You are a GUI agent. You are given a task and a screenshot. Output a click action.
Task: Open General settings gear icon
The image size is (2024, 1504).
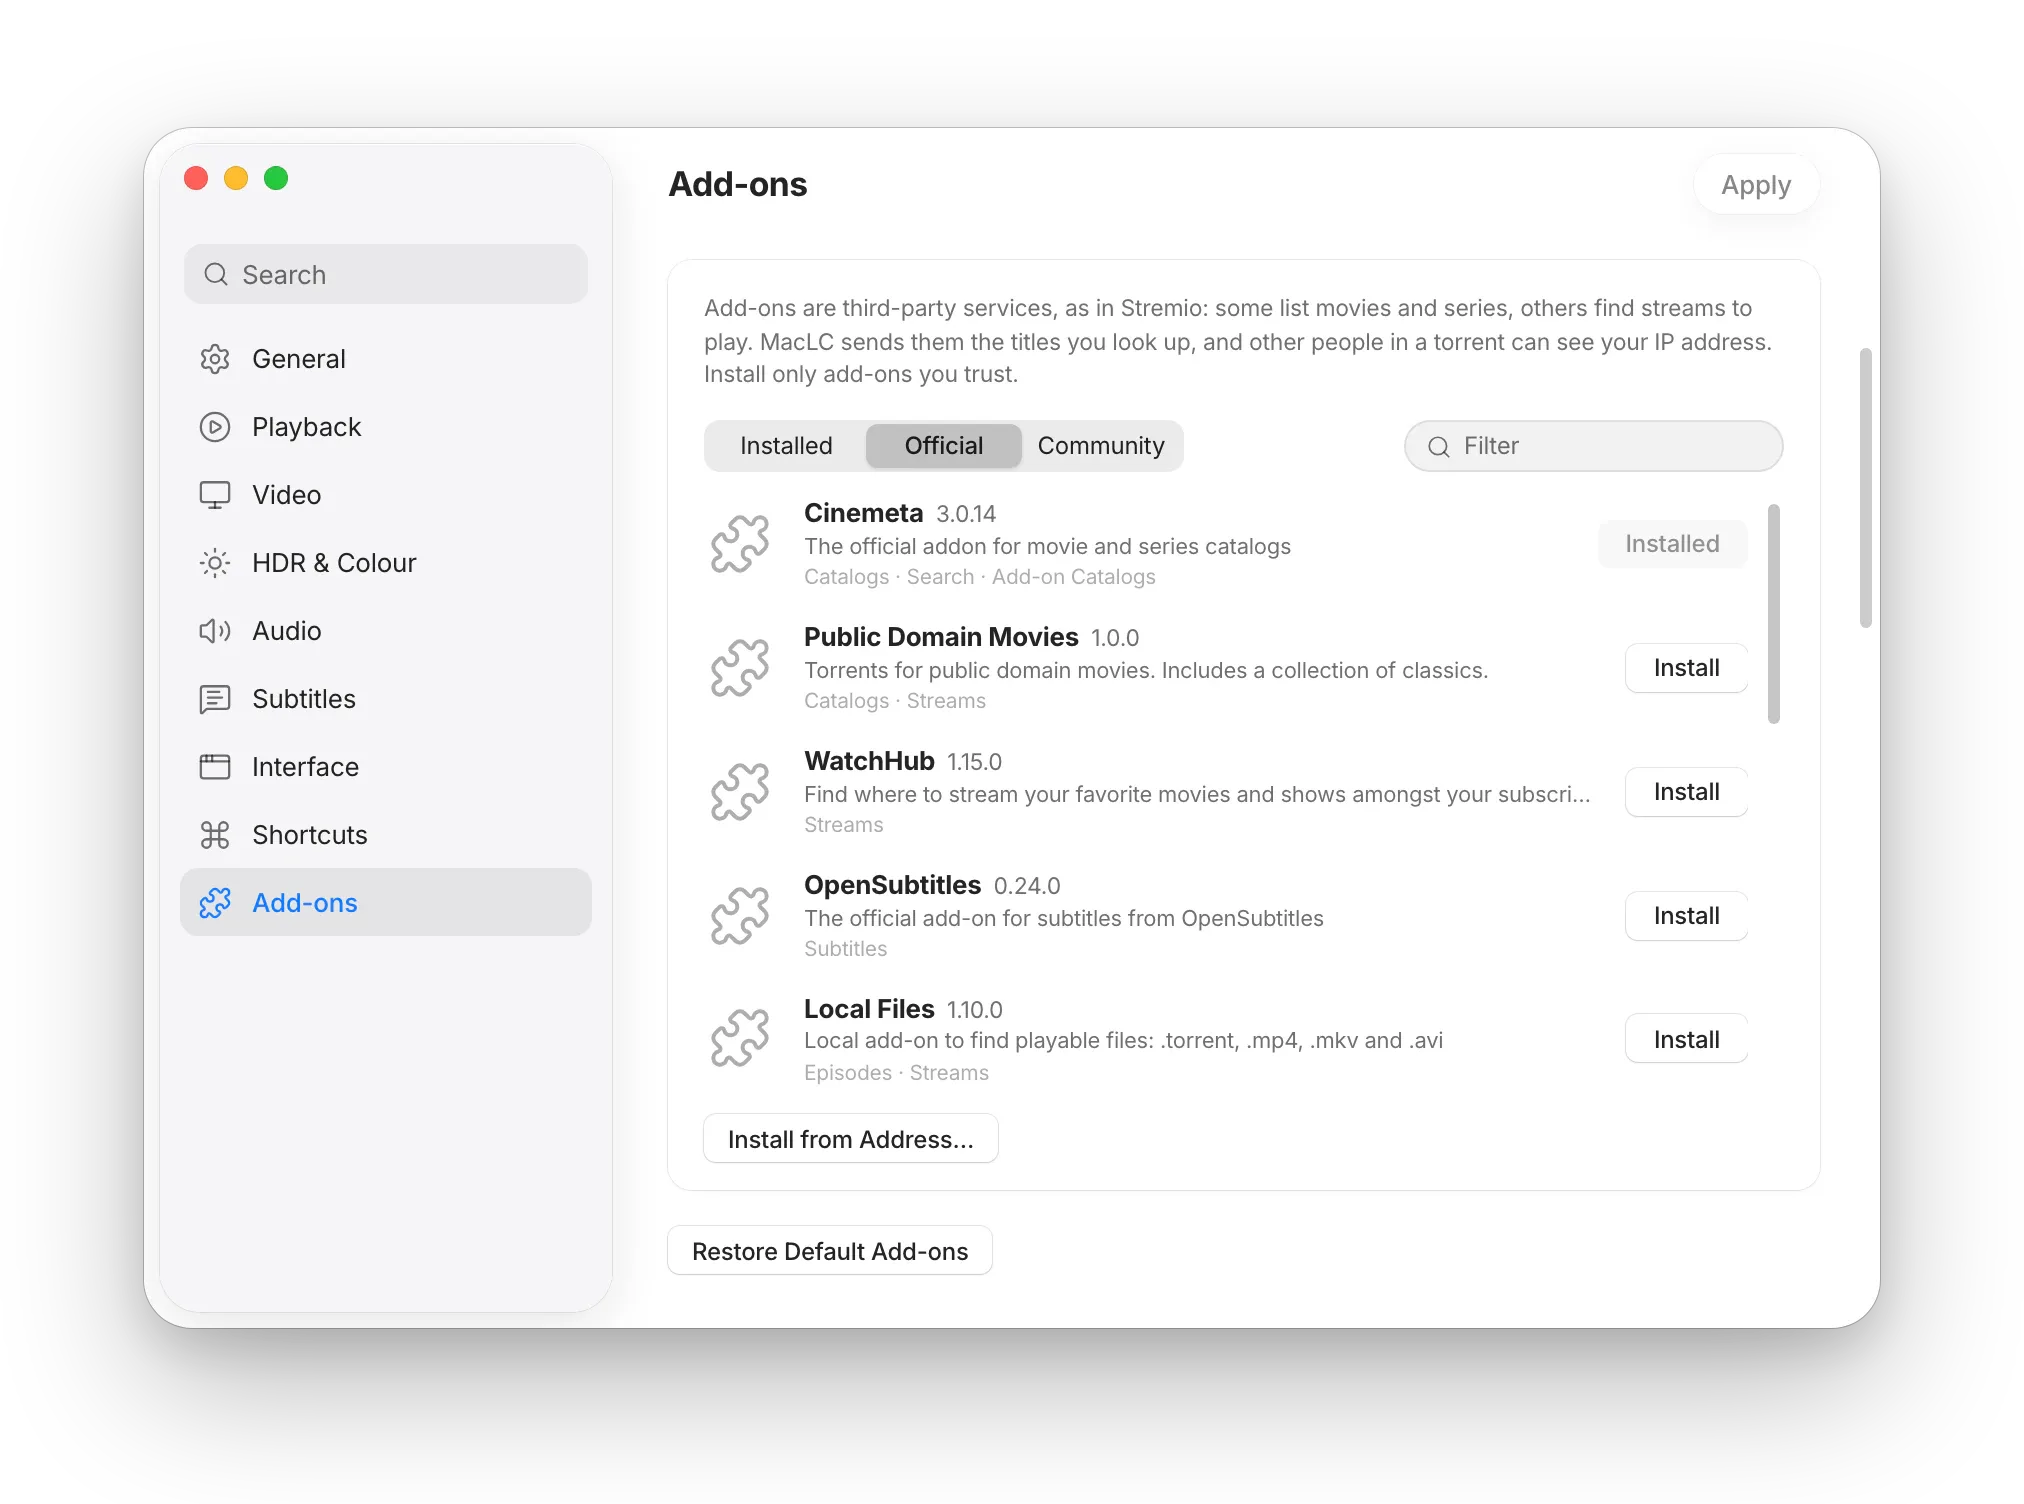pos(215,359)
